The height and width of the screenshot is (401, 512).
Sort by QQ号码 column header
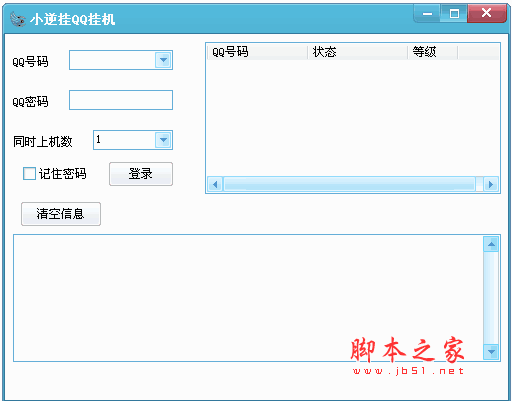(257, 52)
